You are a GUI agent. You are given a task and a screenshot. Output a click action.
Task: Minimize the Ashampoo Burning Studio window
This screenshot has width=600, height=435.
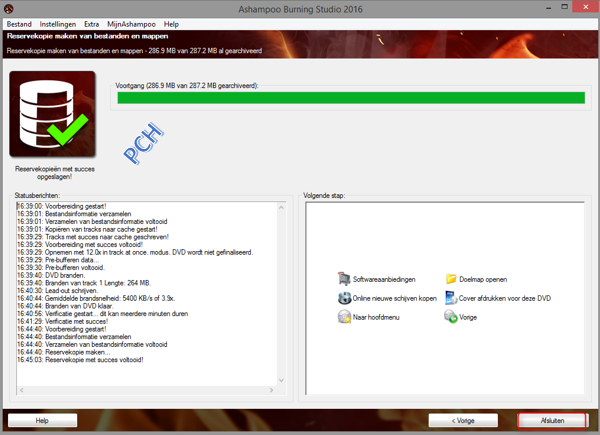(x=548, y=7)
